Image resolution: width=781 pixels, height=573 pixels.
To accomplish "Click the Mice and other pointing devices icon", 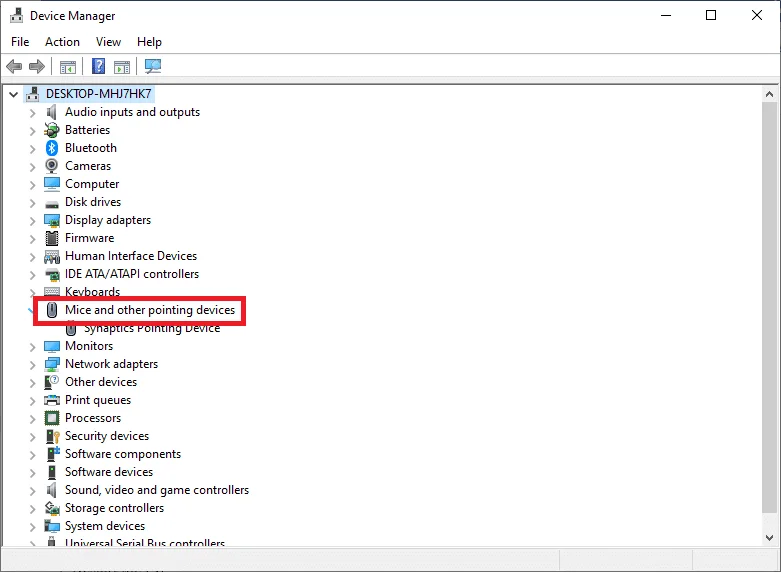I will point(52,310).
